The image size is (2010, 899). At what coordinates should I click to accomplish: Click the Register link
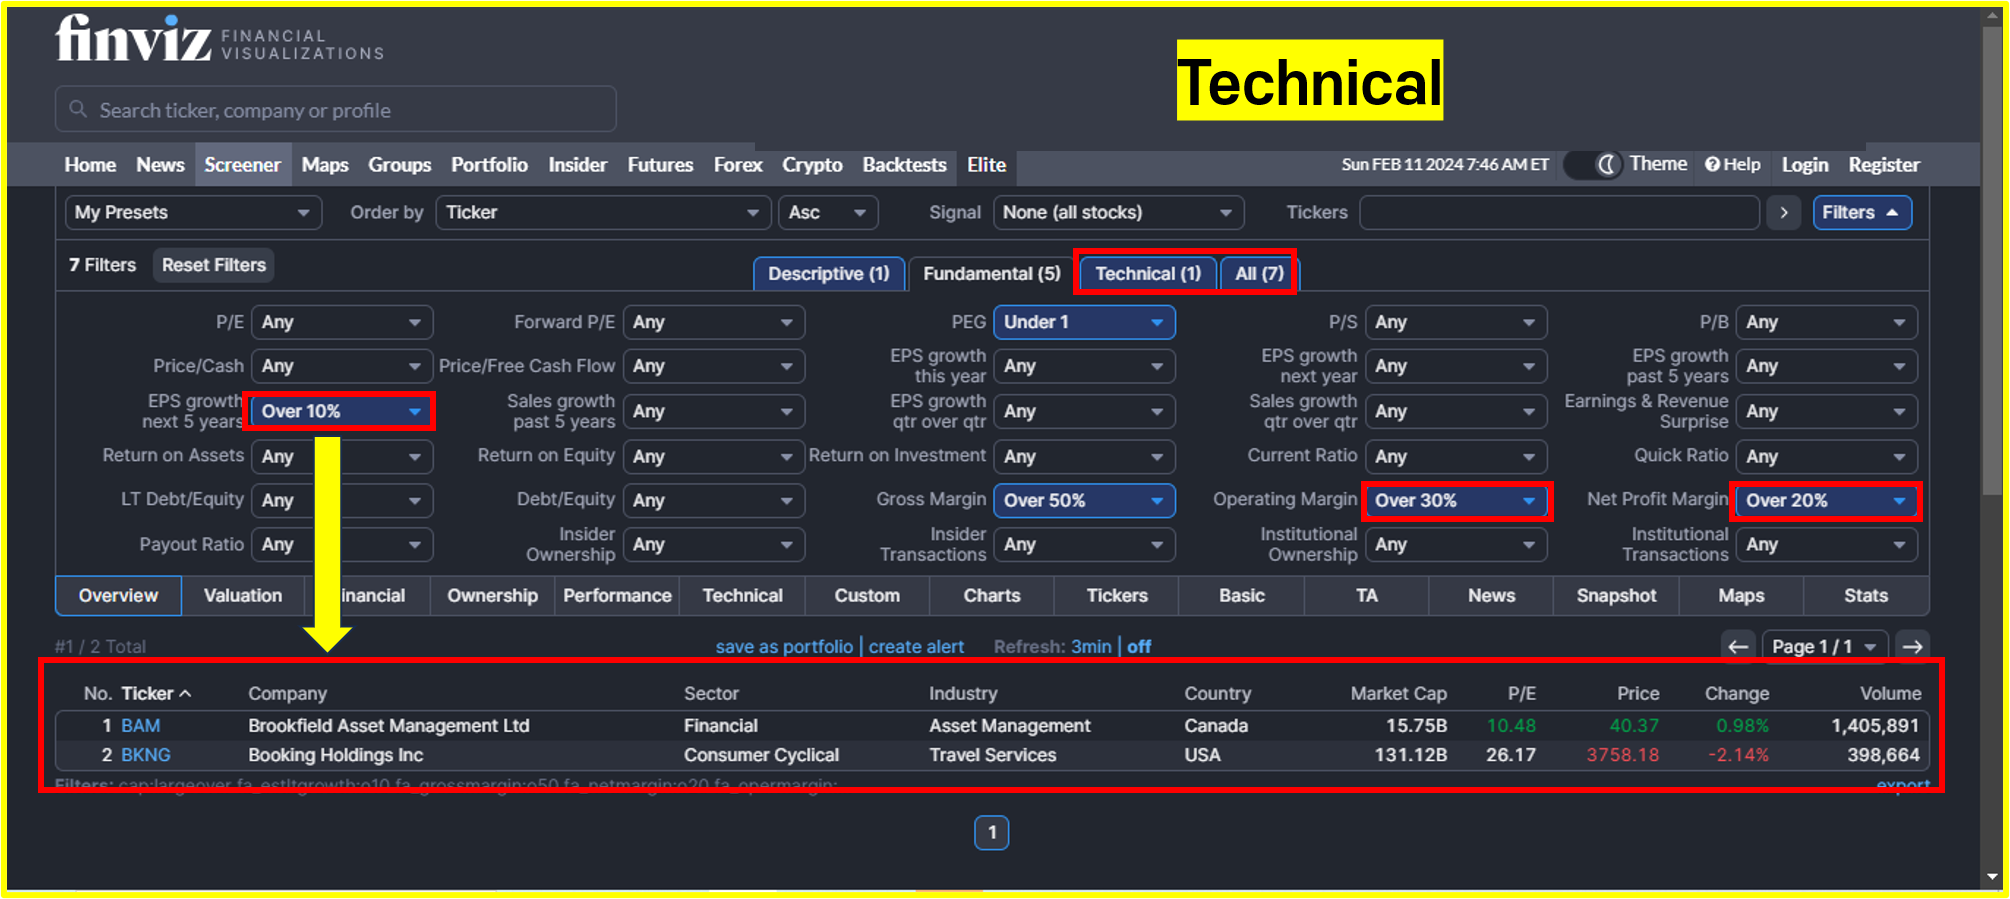click(x=1884, y=165)
